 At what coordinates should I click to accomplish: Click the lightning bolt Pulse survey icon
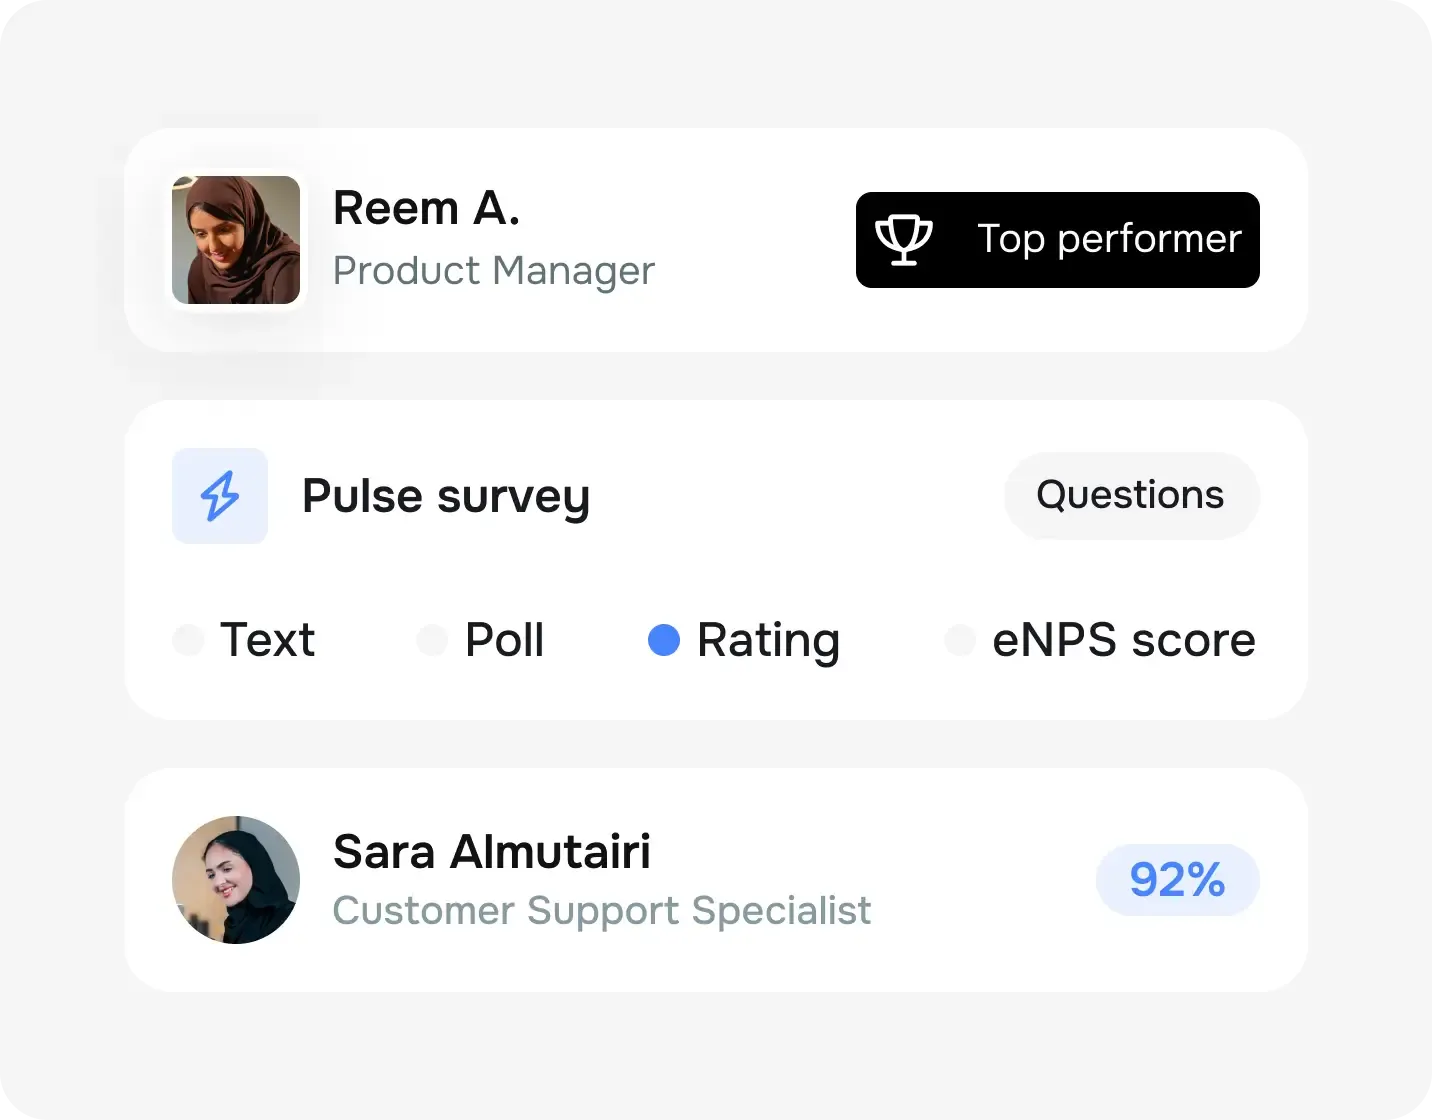point(220,496)
